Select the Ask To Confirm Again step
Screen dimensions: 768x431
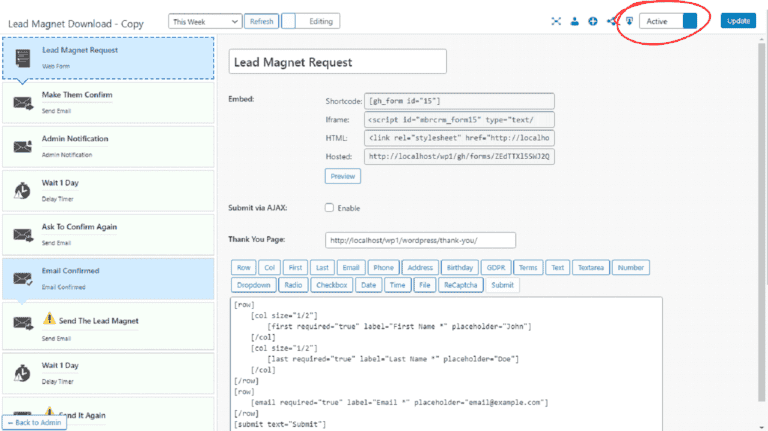pos(108,235)
